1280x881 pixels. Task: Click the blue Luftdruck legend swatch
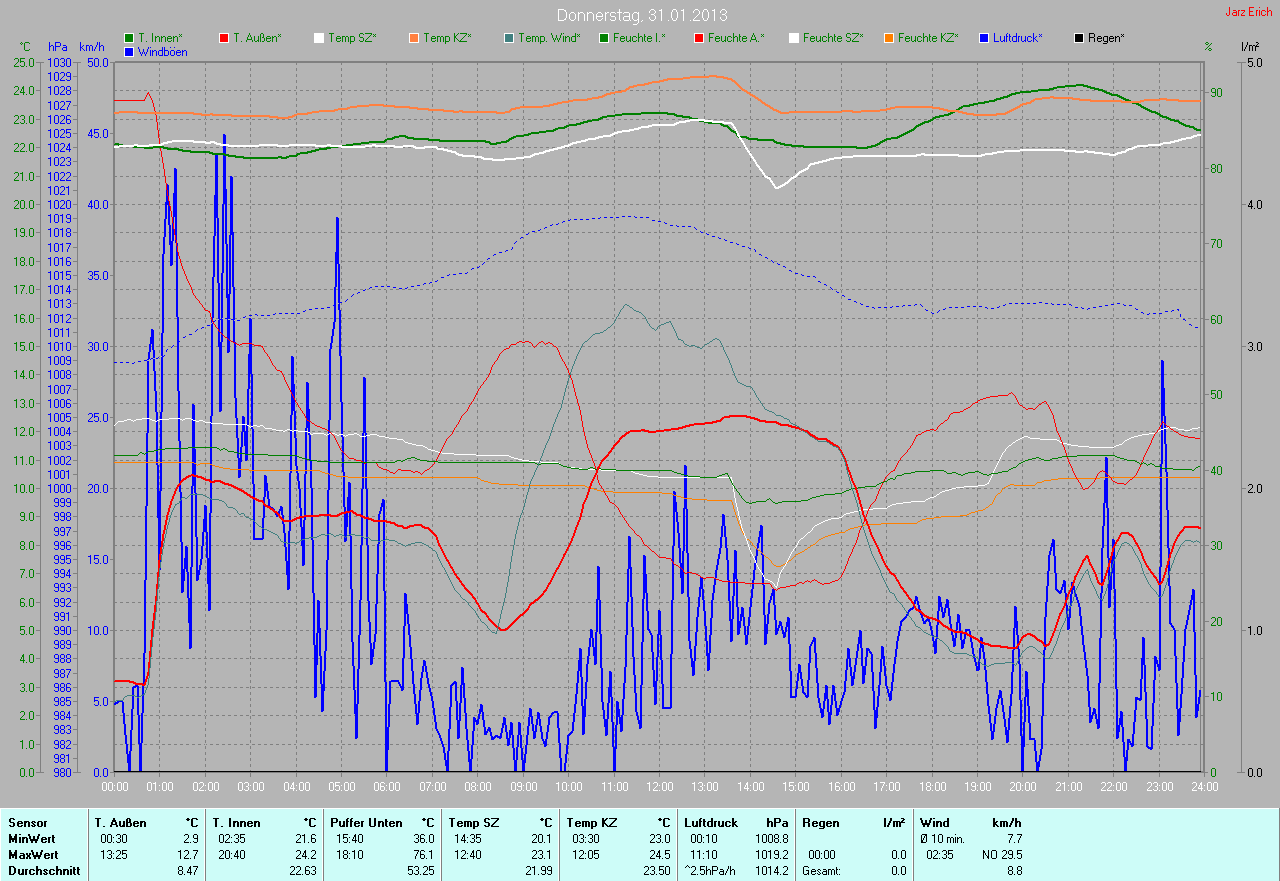[984, 38]
